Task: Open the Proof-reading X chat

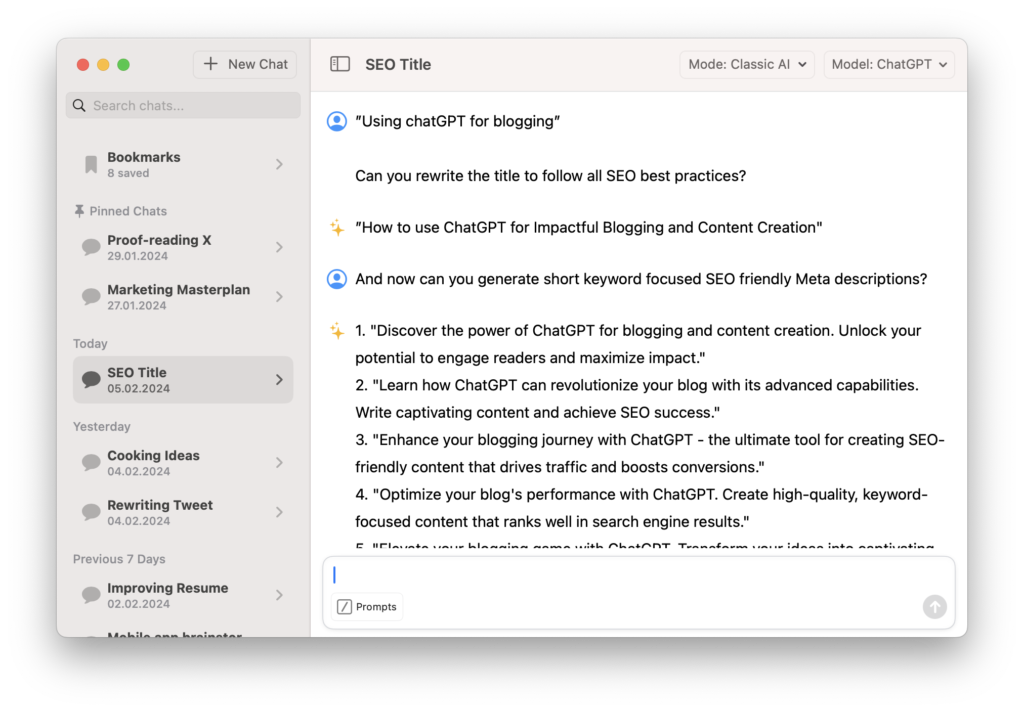Action: (183, 247)
